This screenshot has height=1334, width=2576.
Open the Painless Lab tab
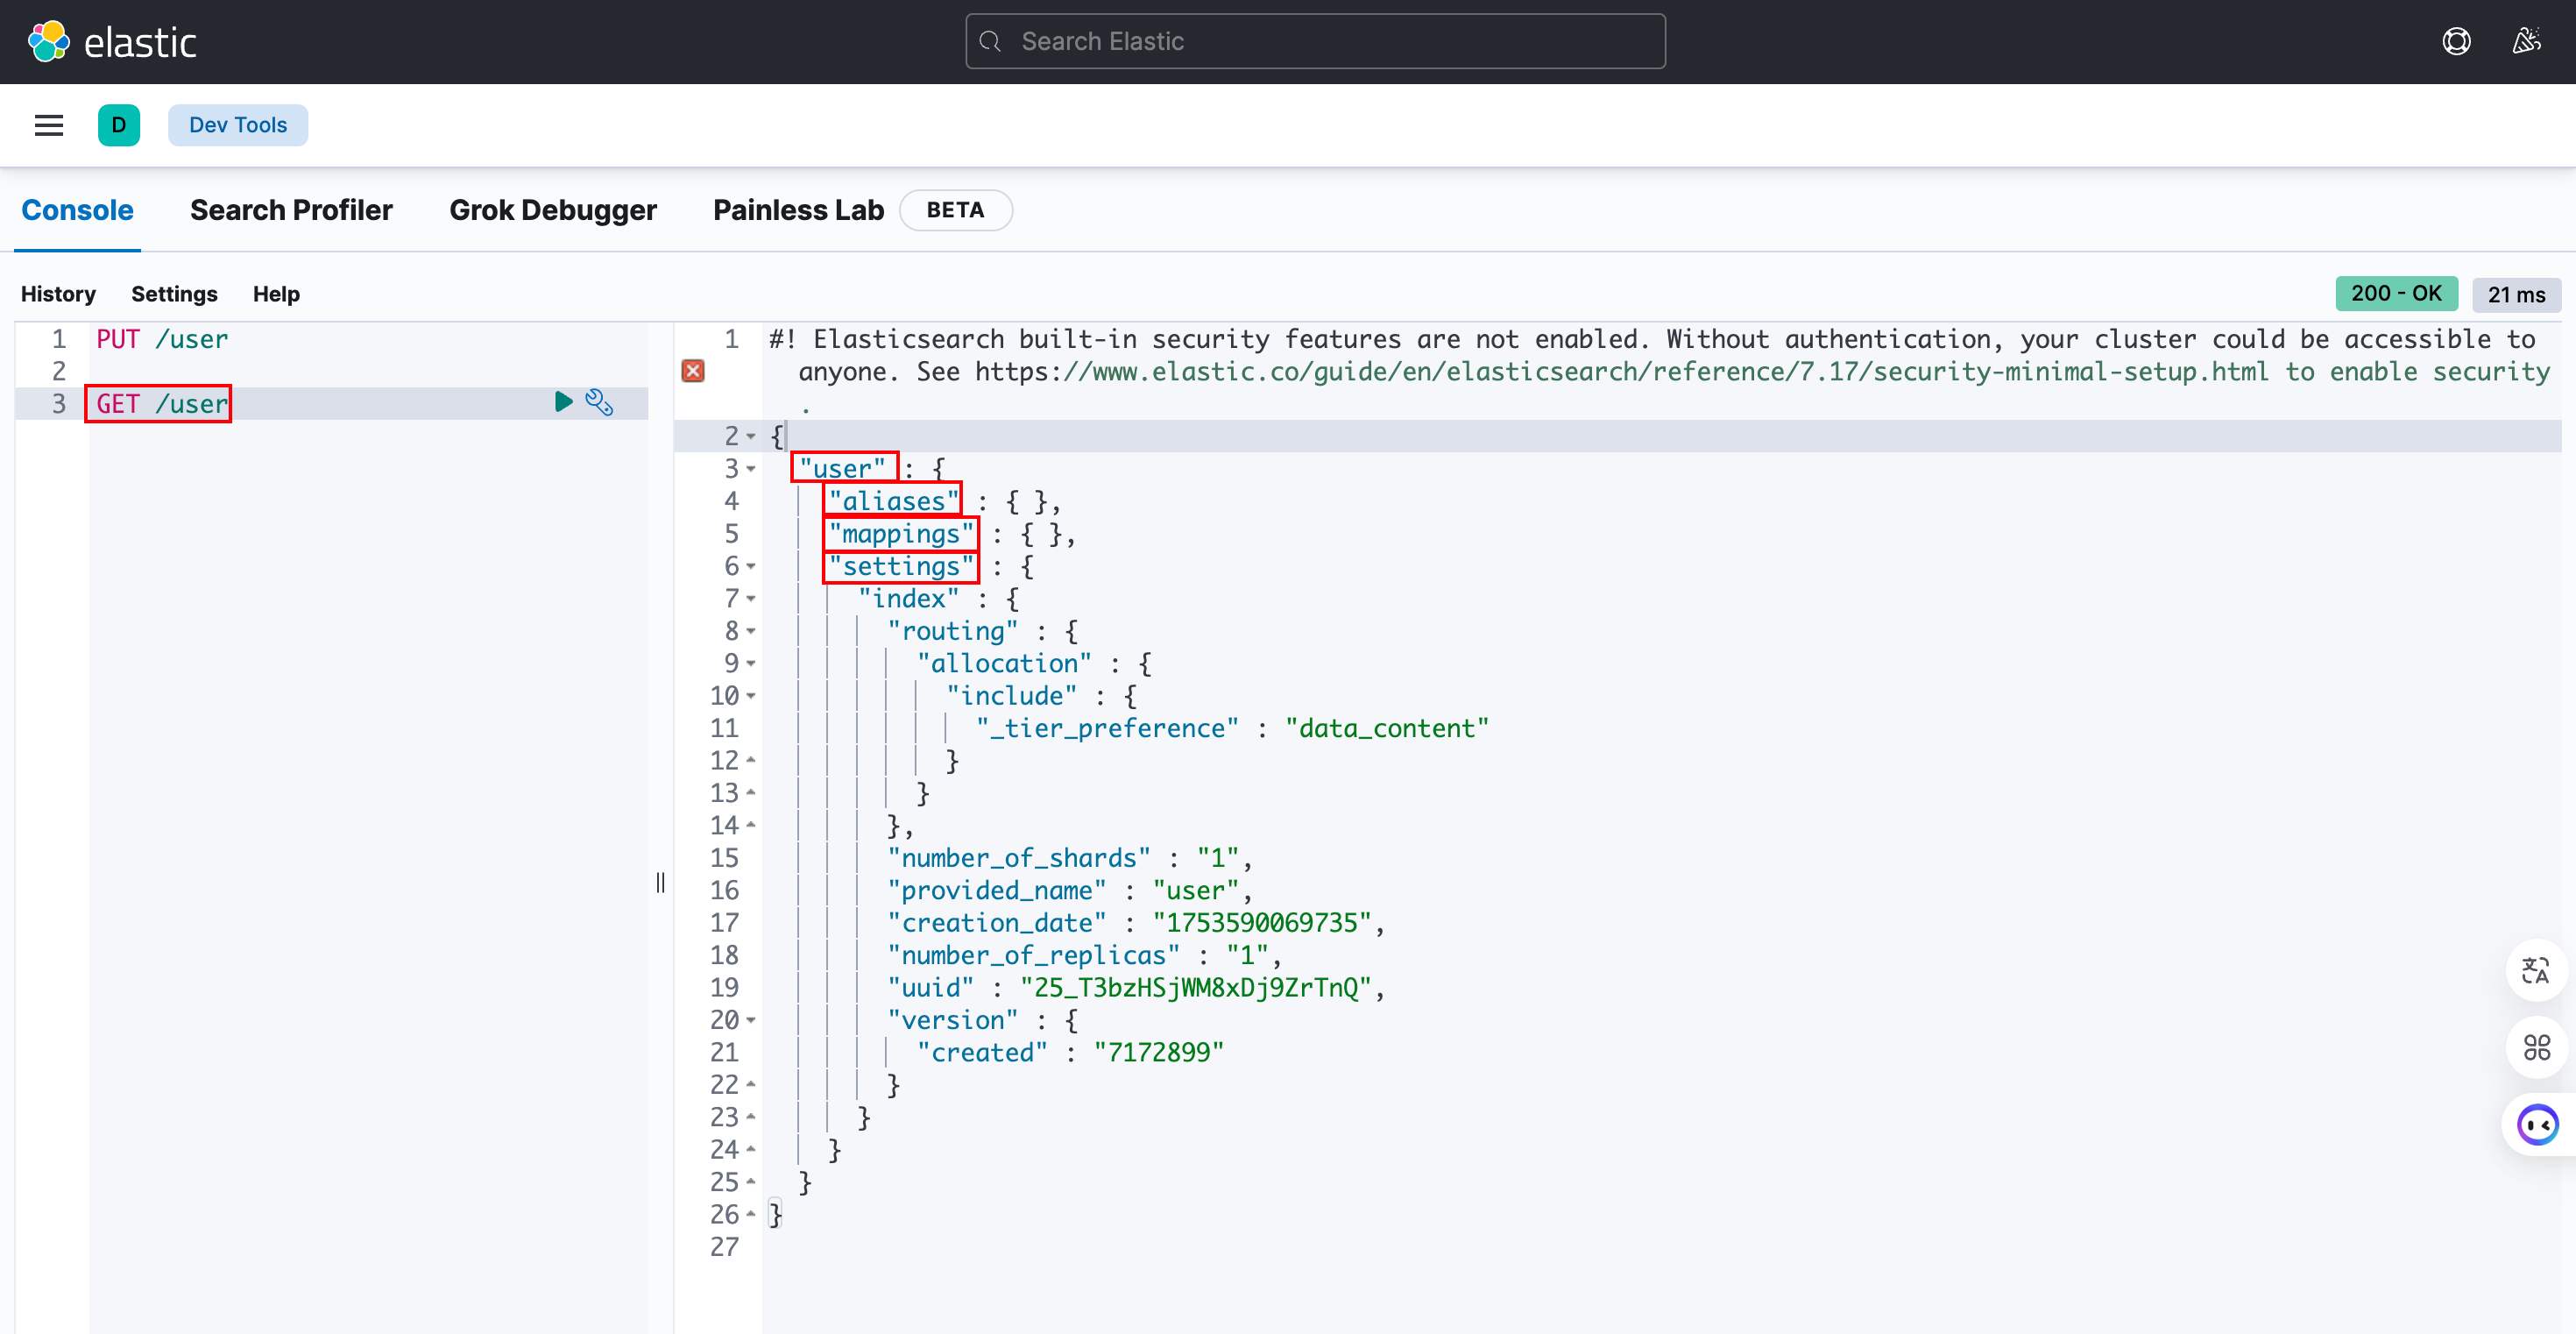(798, 210)
